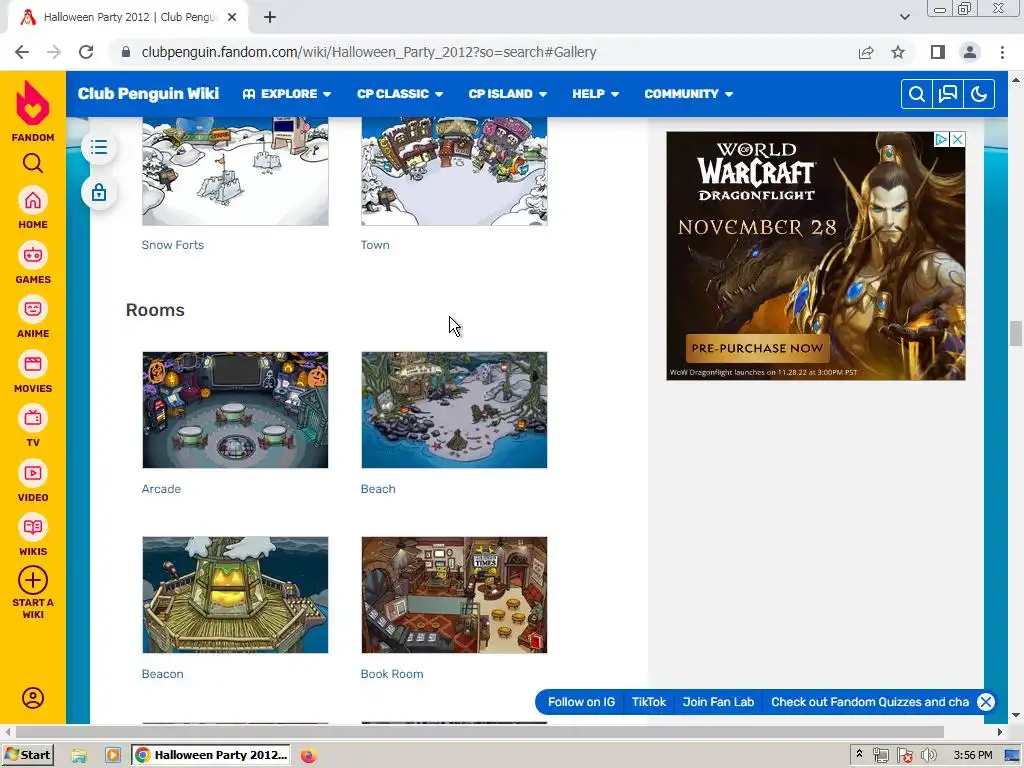The height and width of the screenshot is (768, 1024).
Task: Open the Chrome three-dot menu
Action: tap(1002, 52)
